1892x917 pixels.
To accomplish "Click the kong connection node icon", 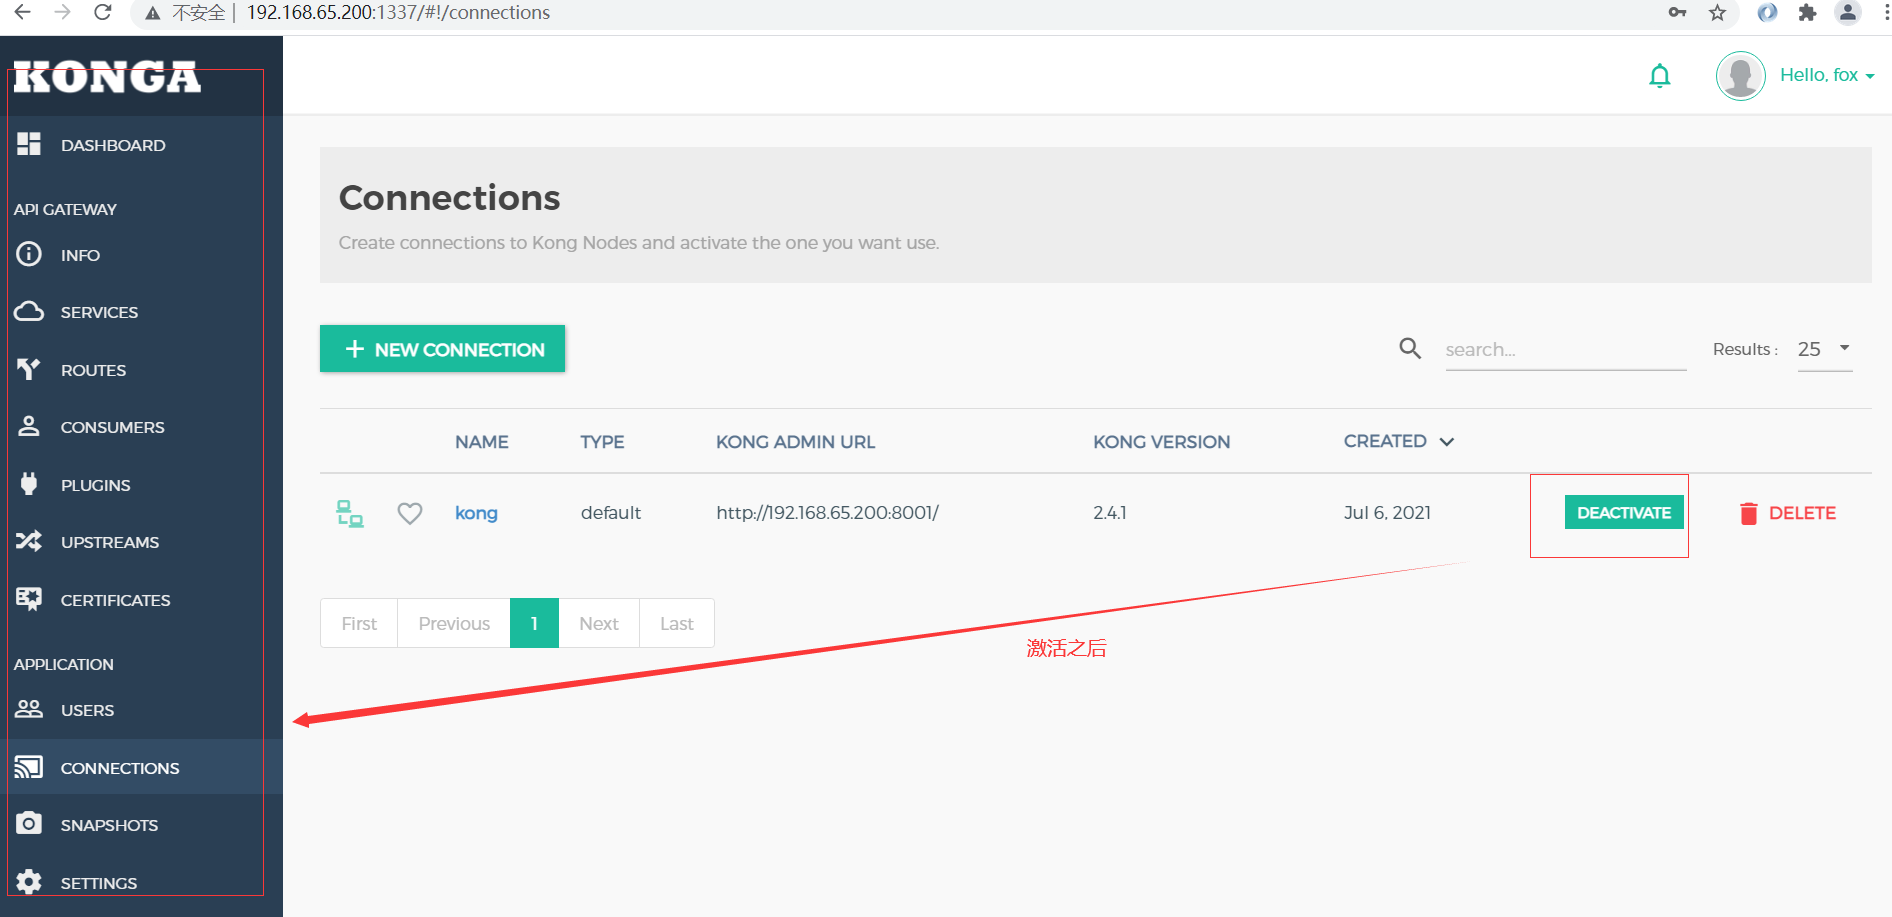I will point(349,513).
